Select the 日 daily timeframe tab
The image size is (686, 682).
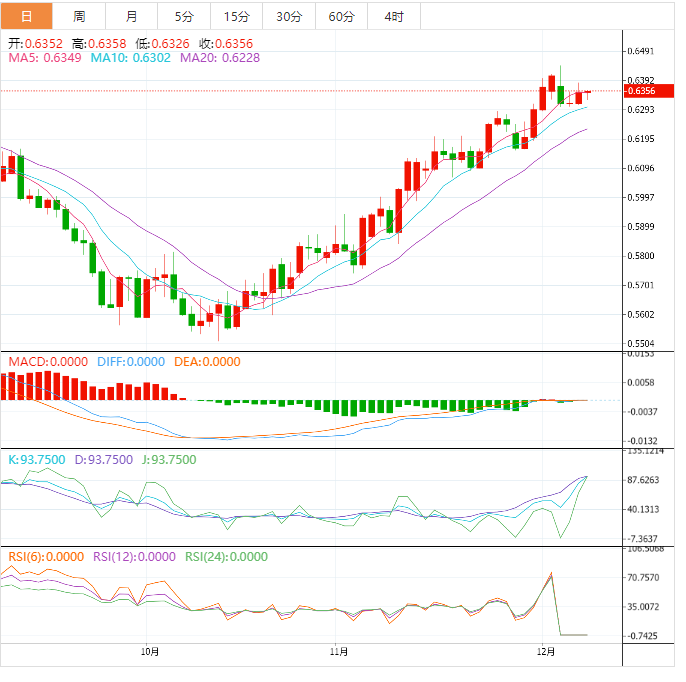coord(27,16)
